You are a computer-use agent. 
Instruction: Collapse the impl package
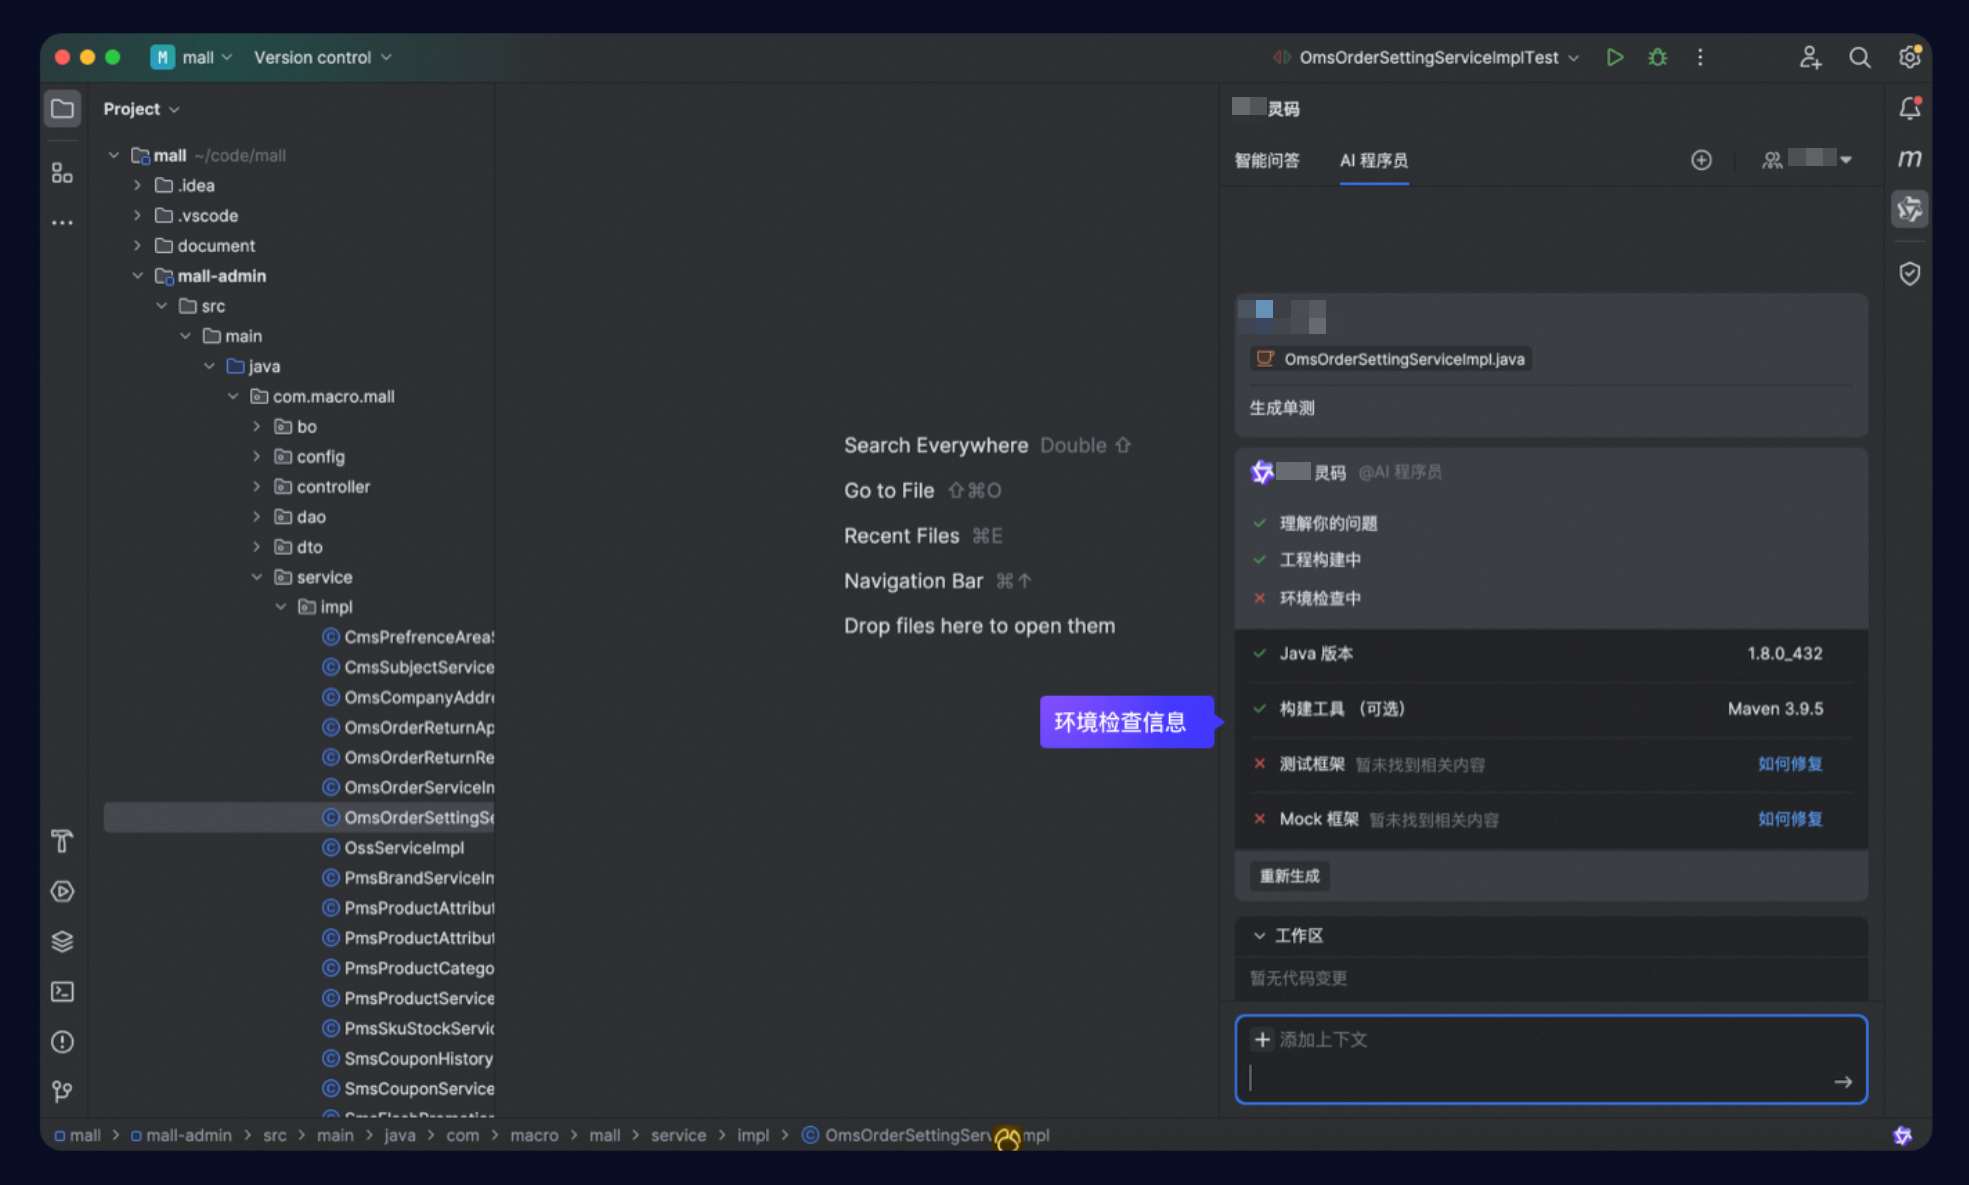[x=281, y=606]
